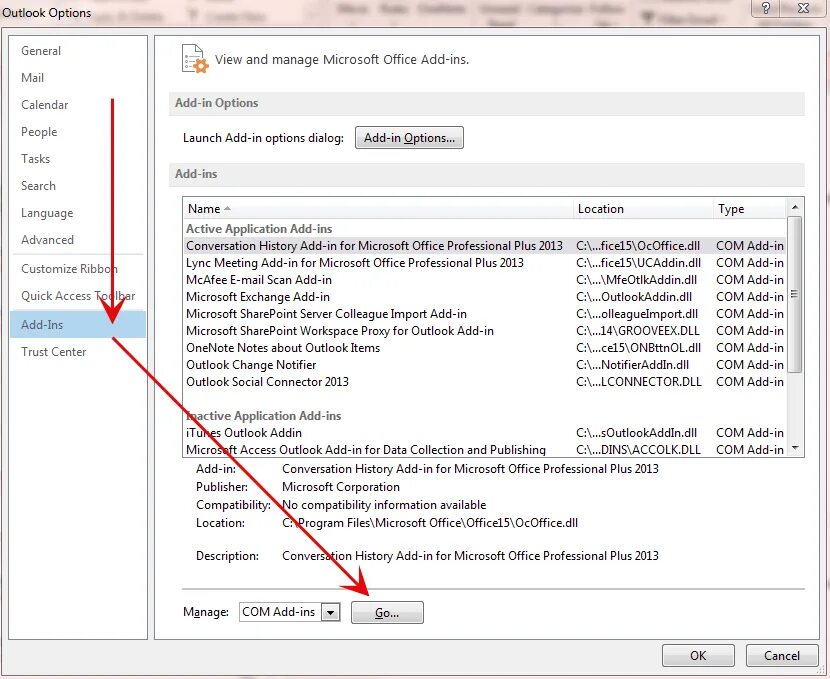Click the Add-in Options button
The height and width of the screenshot is (679, 830).
(x=409, y=138)
